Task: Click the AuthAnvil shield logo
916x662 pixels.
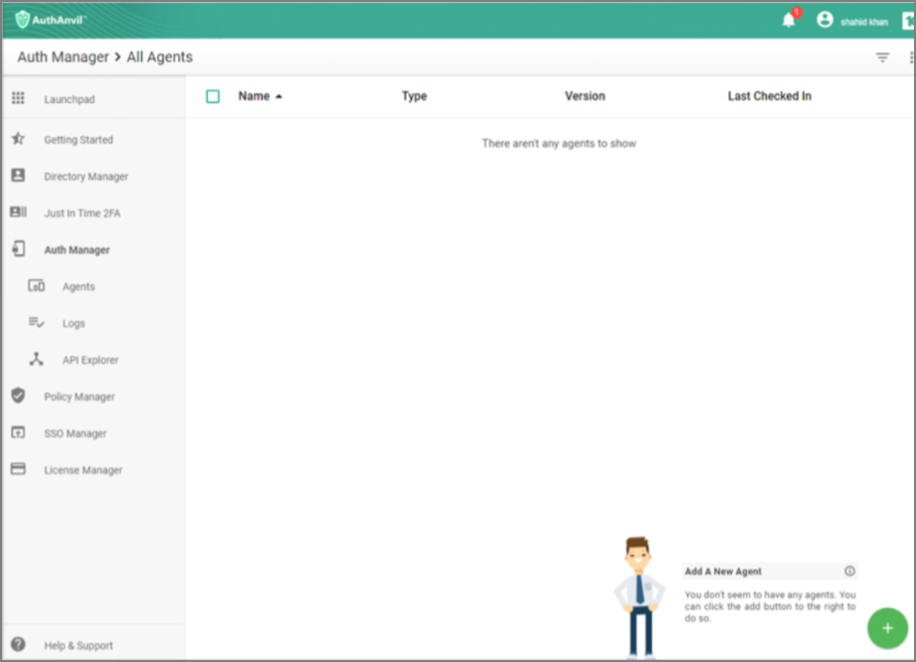Action: click(22, 19)
